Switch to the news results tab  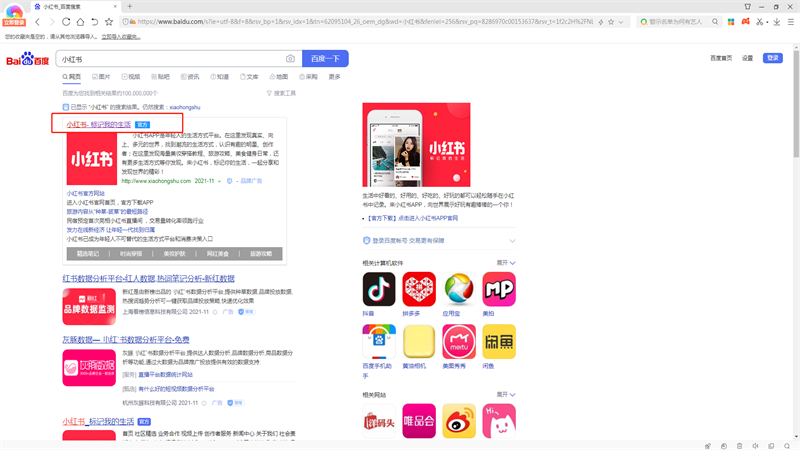[x=190, y=77]
